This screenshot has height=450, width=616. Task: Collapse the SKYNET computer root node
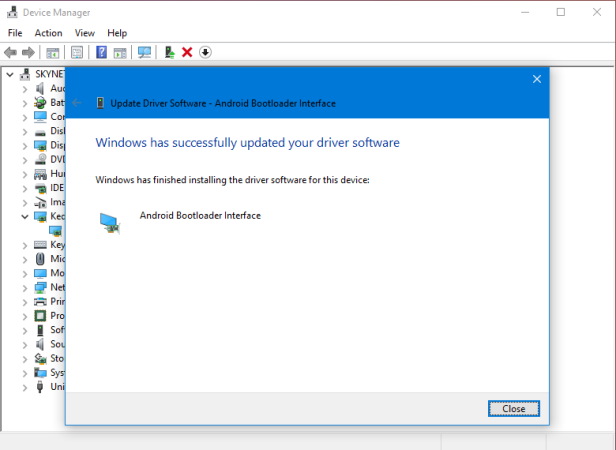10,74
